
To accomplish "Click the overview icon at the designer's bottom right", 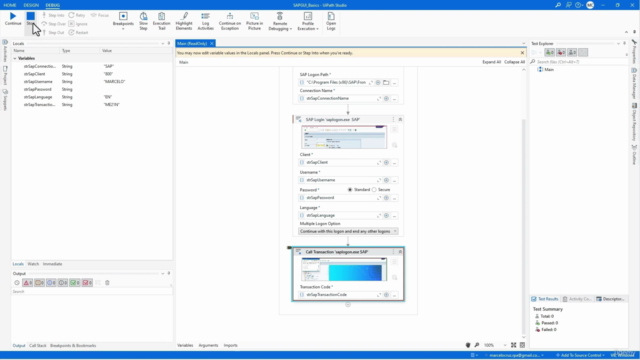I will pyautogui.click(x=522, y=345).
